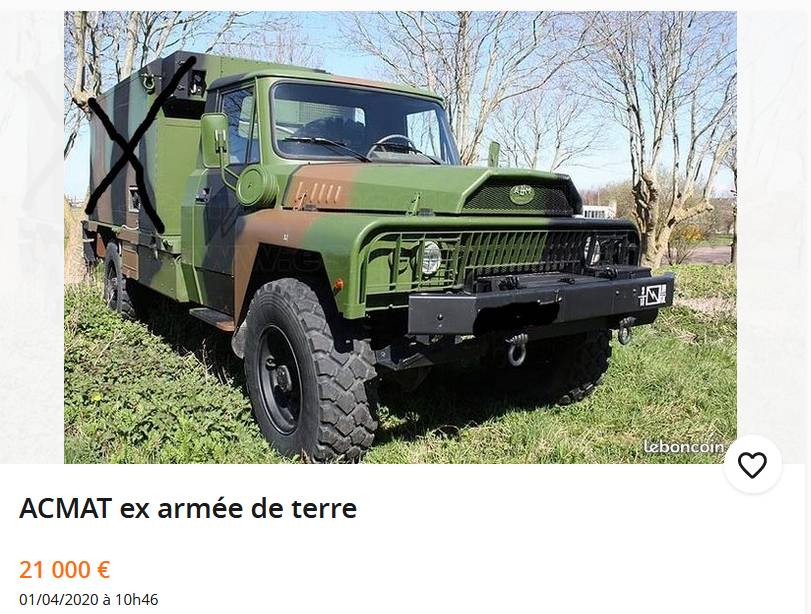Screen dimensions: 811x614
Task: Click the round green canister beside the hood
Action: pyautogui.click(x=257, y=186)
